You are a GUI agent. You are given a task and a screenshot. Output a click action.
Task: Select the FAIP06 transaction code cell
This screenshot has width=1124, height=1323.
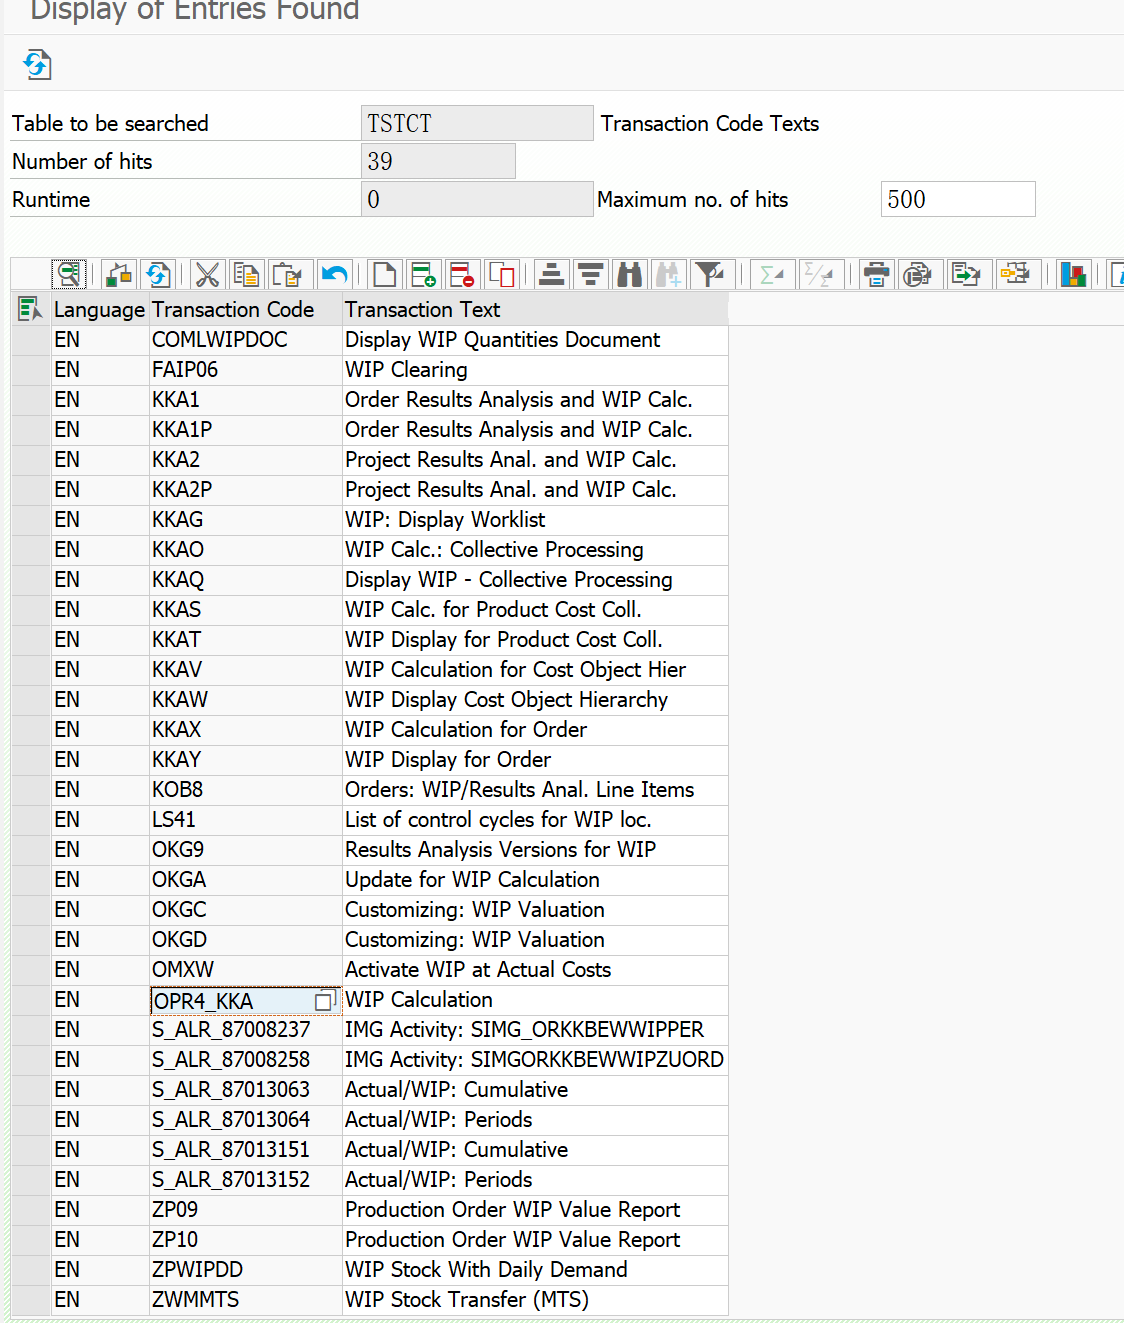246,370
